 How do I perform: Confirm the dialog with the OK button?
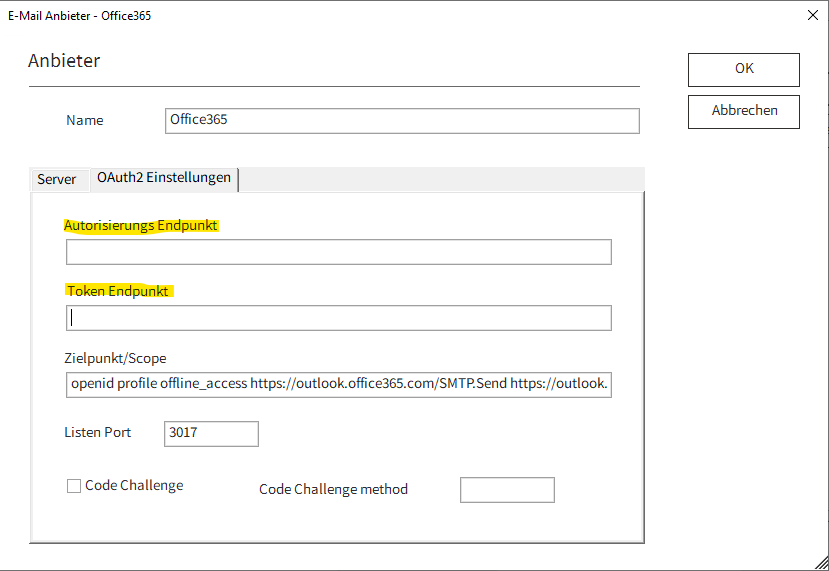click(x=743, y=70)
